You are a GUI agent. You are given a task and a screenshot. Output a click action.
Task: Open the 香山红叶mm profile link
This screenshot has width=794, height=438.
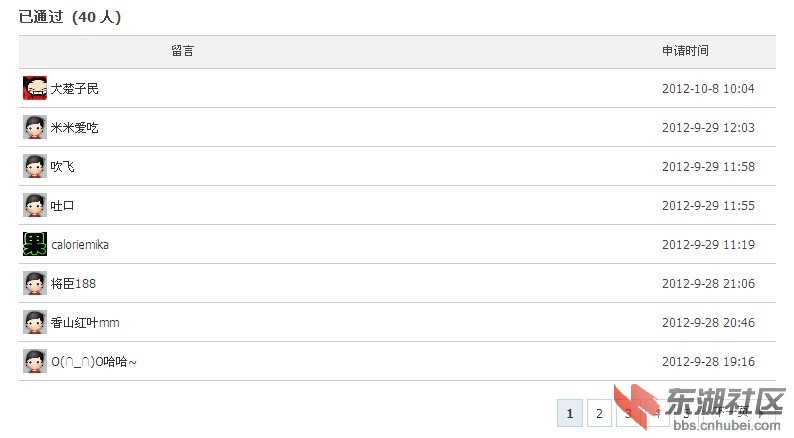pos(85,323)
